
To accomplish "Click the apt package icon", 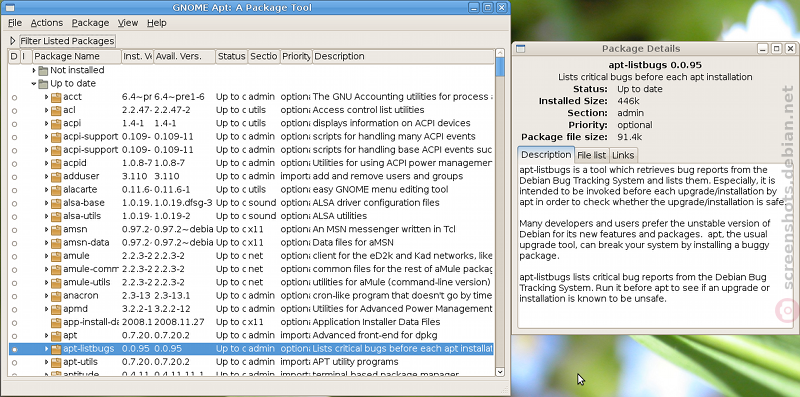I will point(56,335).
